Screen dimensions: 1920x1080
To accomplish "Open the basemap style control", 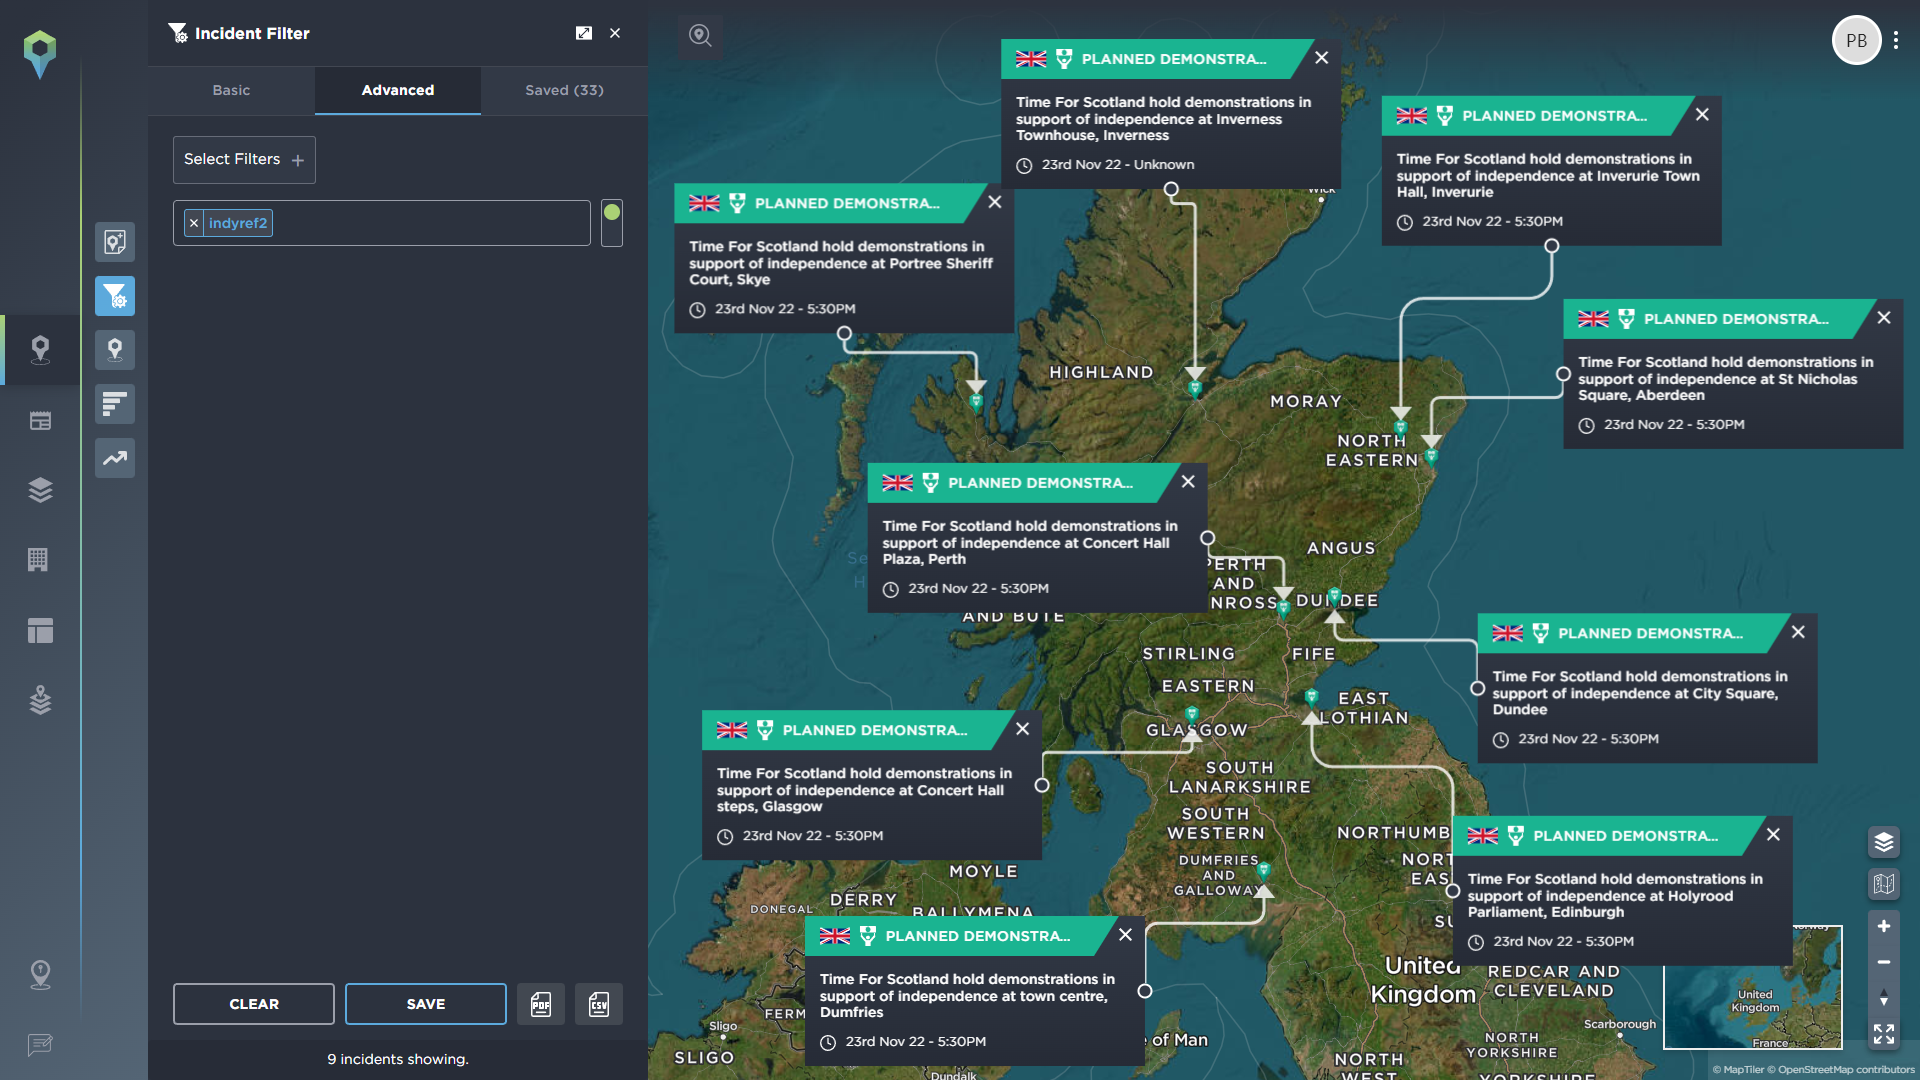I will tap(1884, 884).
